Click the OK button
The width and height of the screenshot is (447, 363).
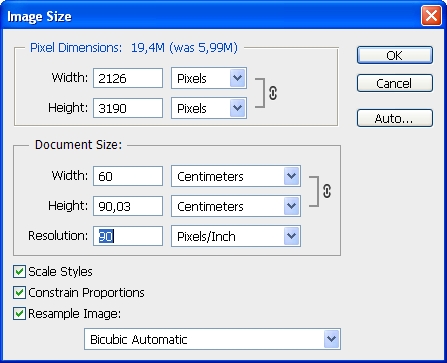395,55
